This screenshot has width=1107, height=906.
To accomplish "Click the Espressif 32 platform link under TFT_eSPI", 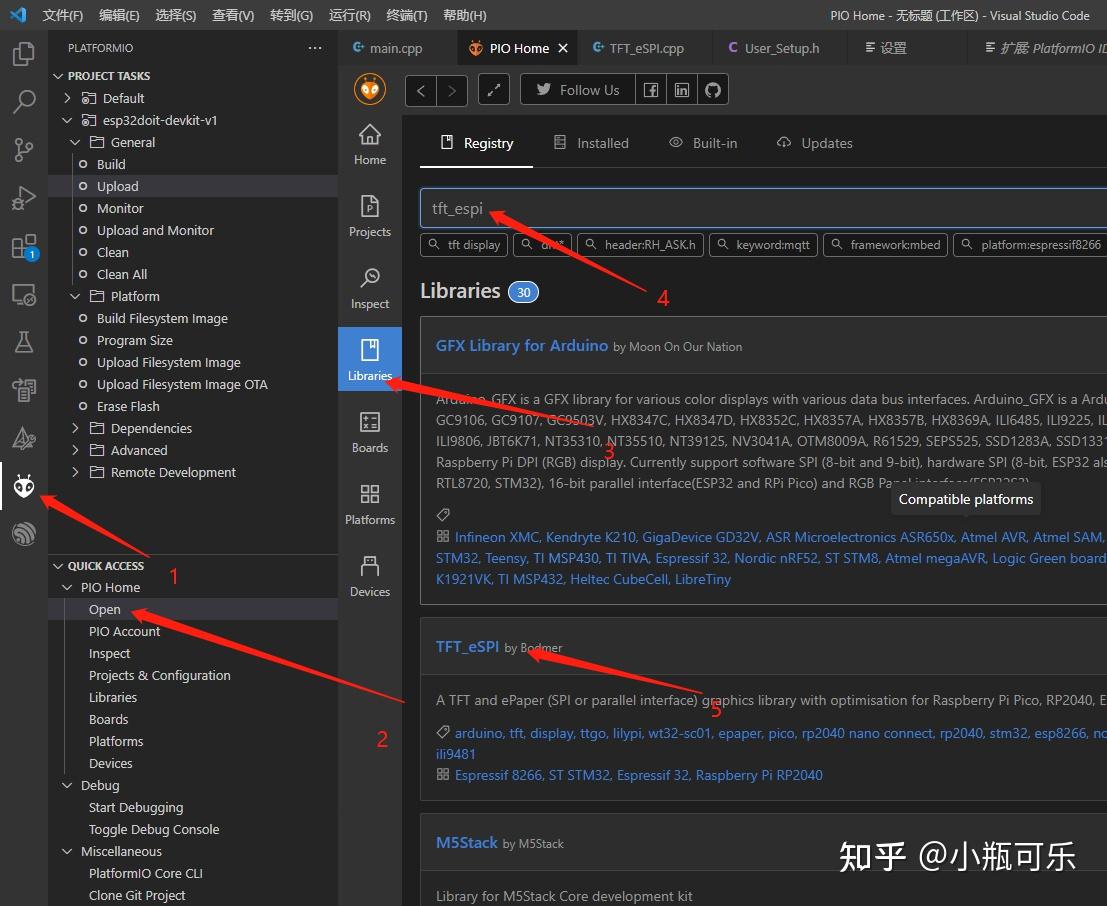I will pyautogui.click(x=653, y=775).
